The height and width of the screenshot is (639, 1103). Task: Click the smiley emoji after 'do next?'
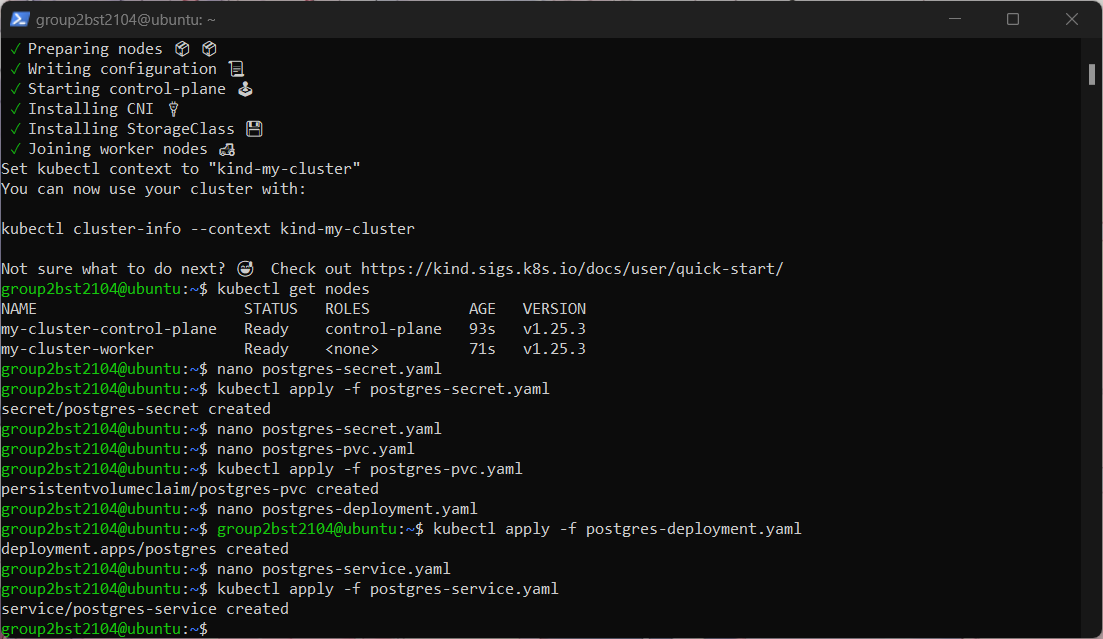245,269
